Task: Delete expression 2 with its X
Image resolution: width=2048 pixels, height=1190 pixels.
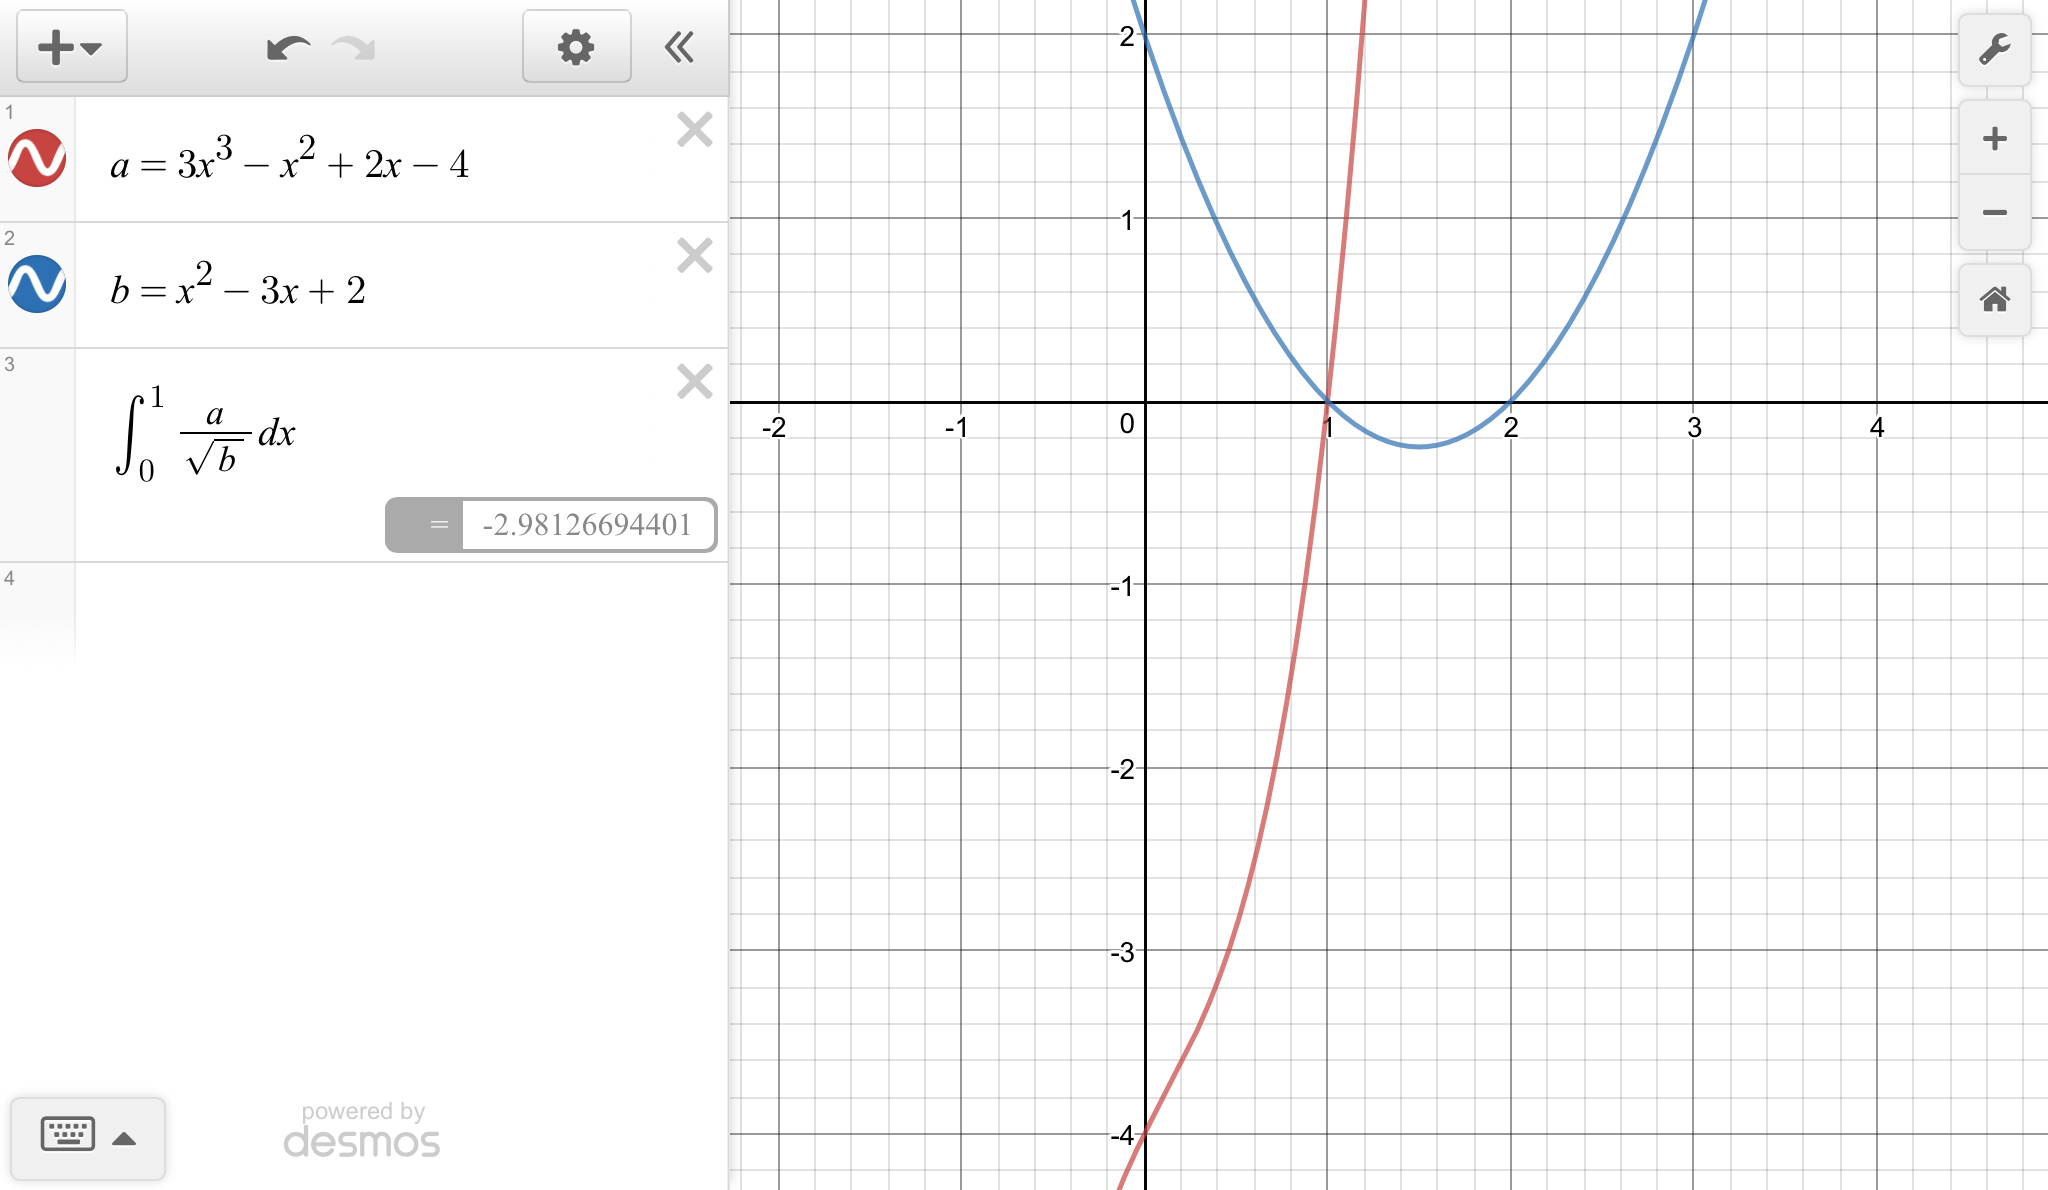Action: [694, 256]
